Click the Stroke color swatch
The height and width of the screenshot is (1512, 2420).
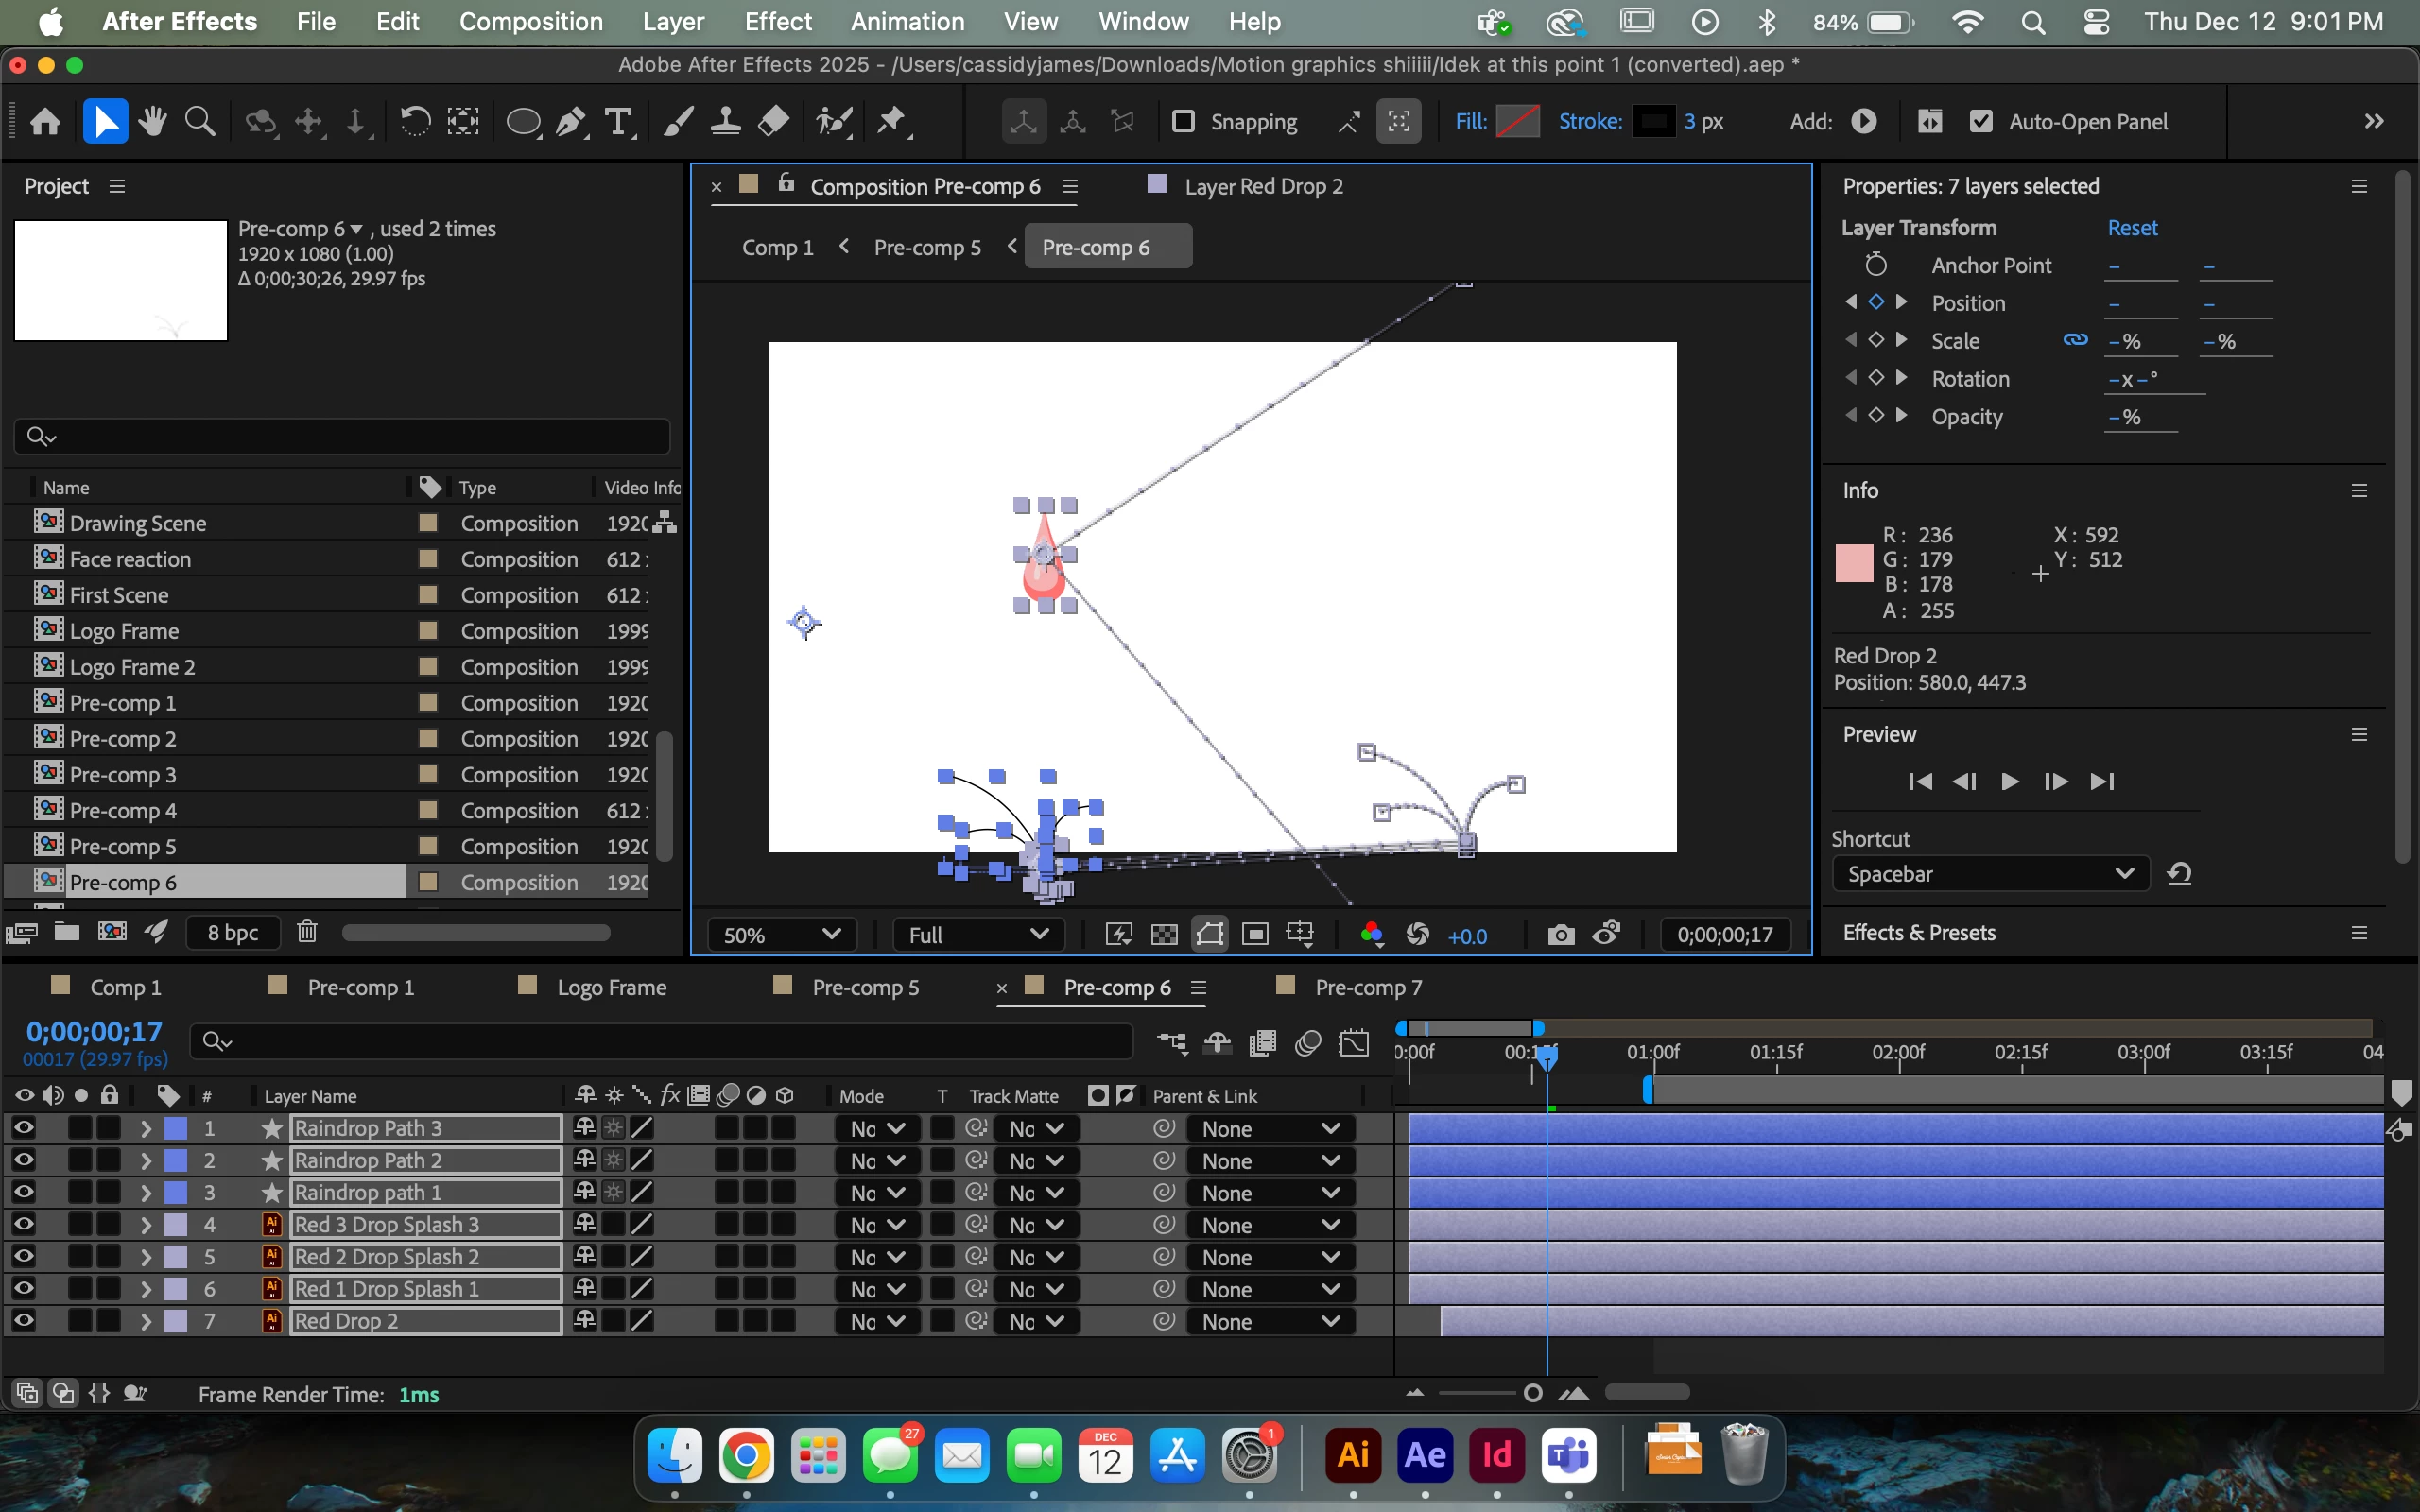pos(1653,121)
